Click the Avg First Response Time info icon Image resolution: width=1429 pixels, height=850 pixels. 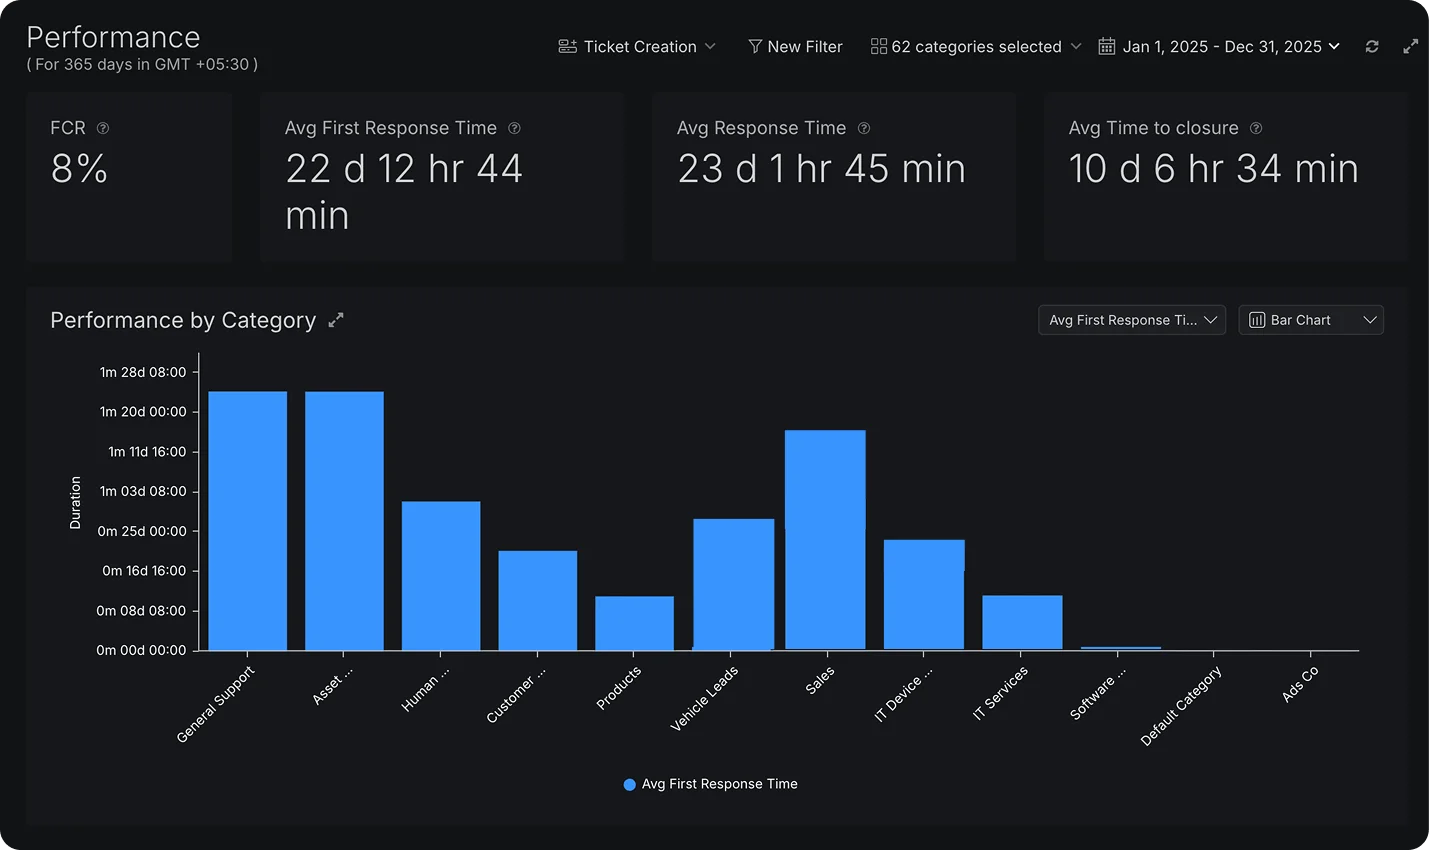pos(514,128)
